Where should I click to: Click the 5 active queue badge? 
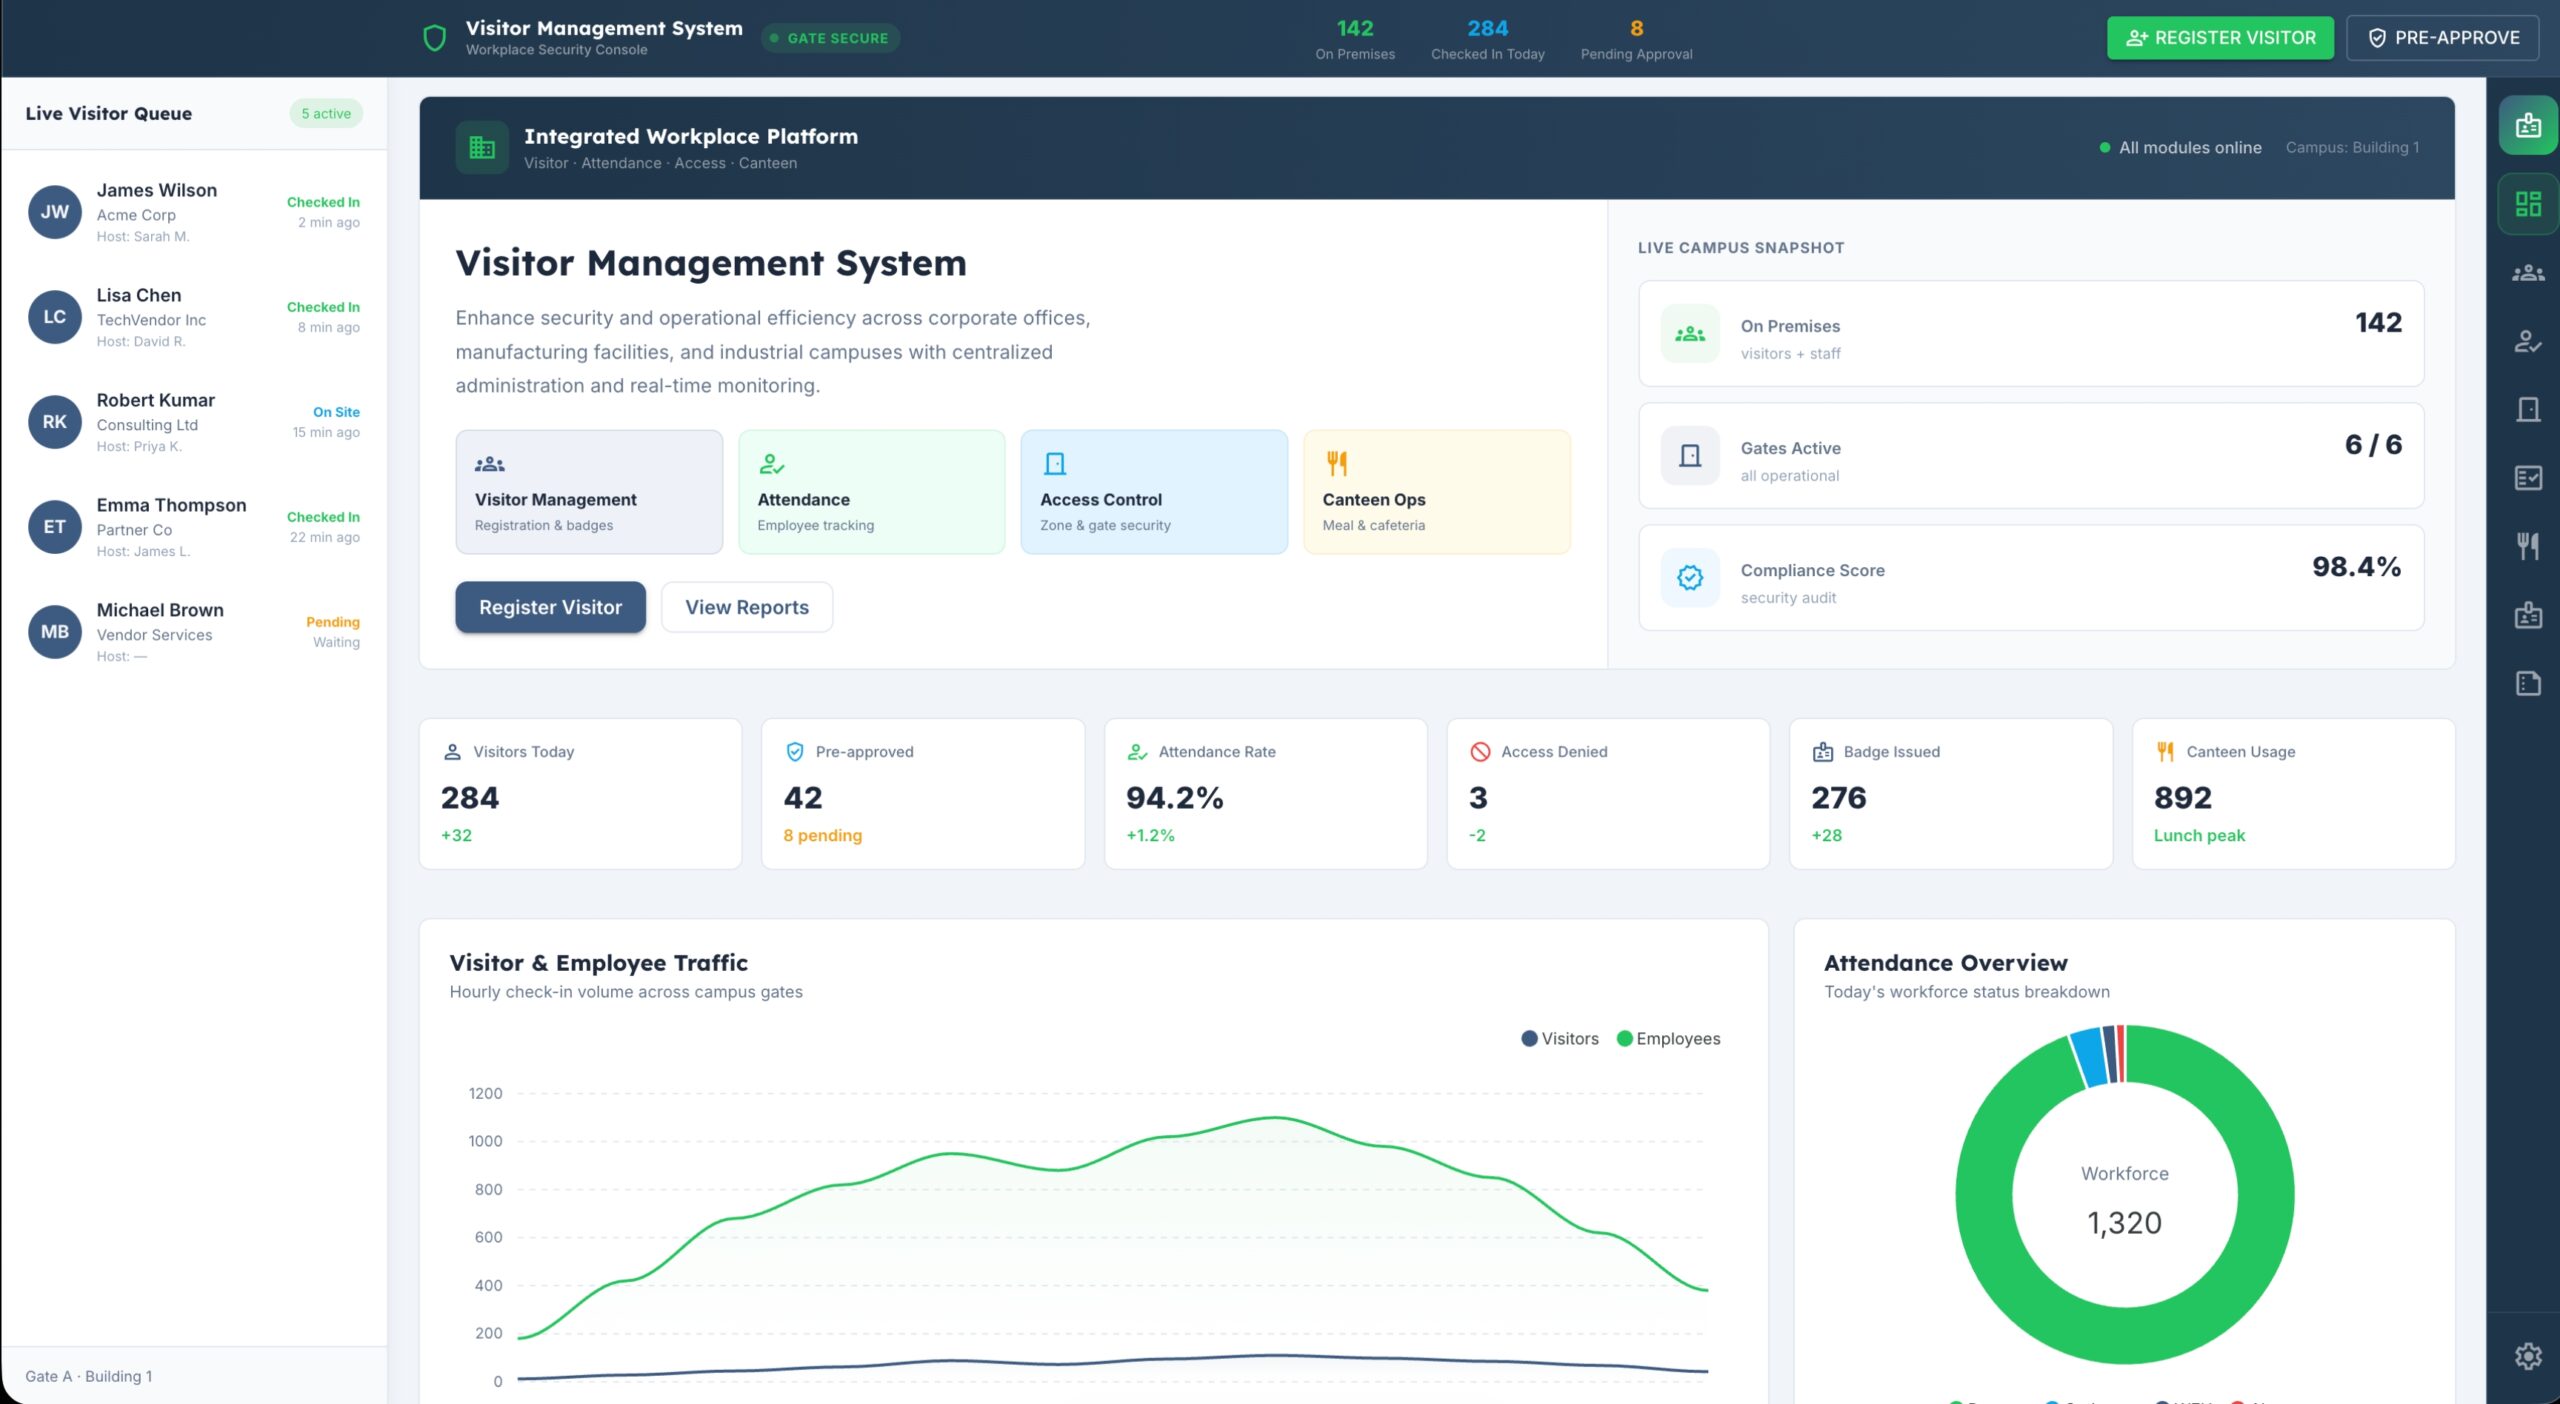(326, 113)
